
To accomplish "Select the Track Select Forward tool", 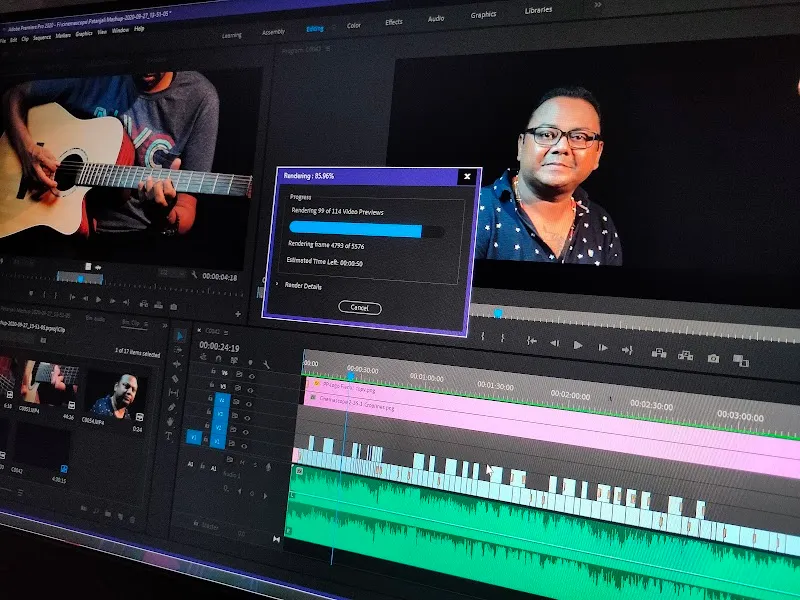I will tap(178, 351).
